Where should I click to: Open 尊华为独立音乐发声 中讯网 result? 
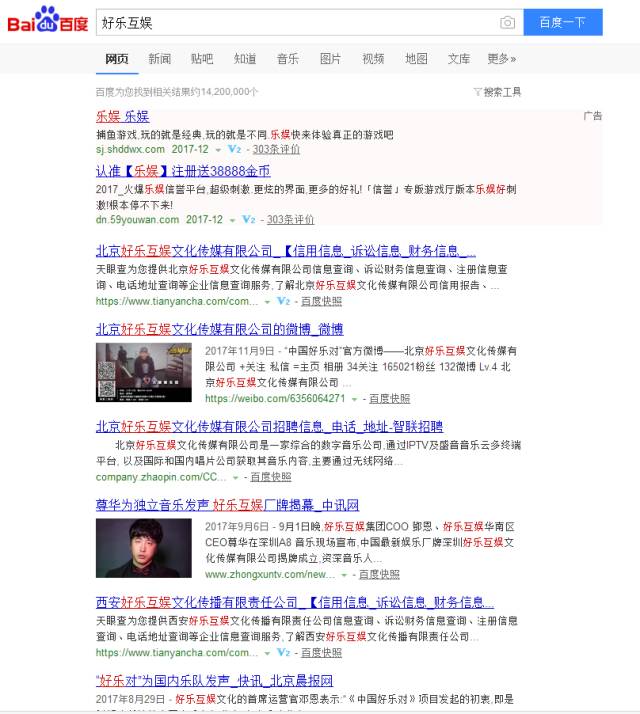227,505
